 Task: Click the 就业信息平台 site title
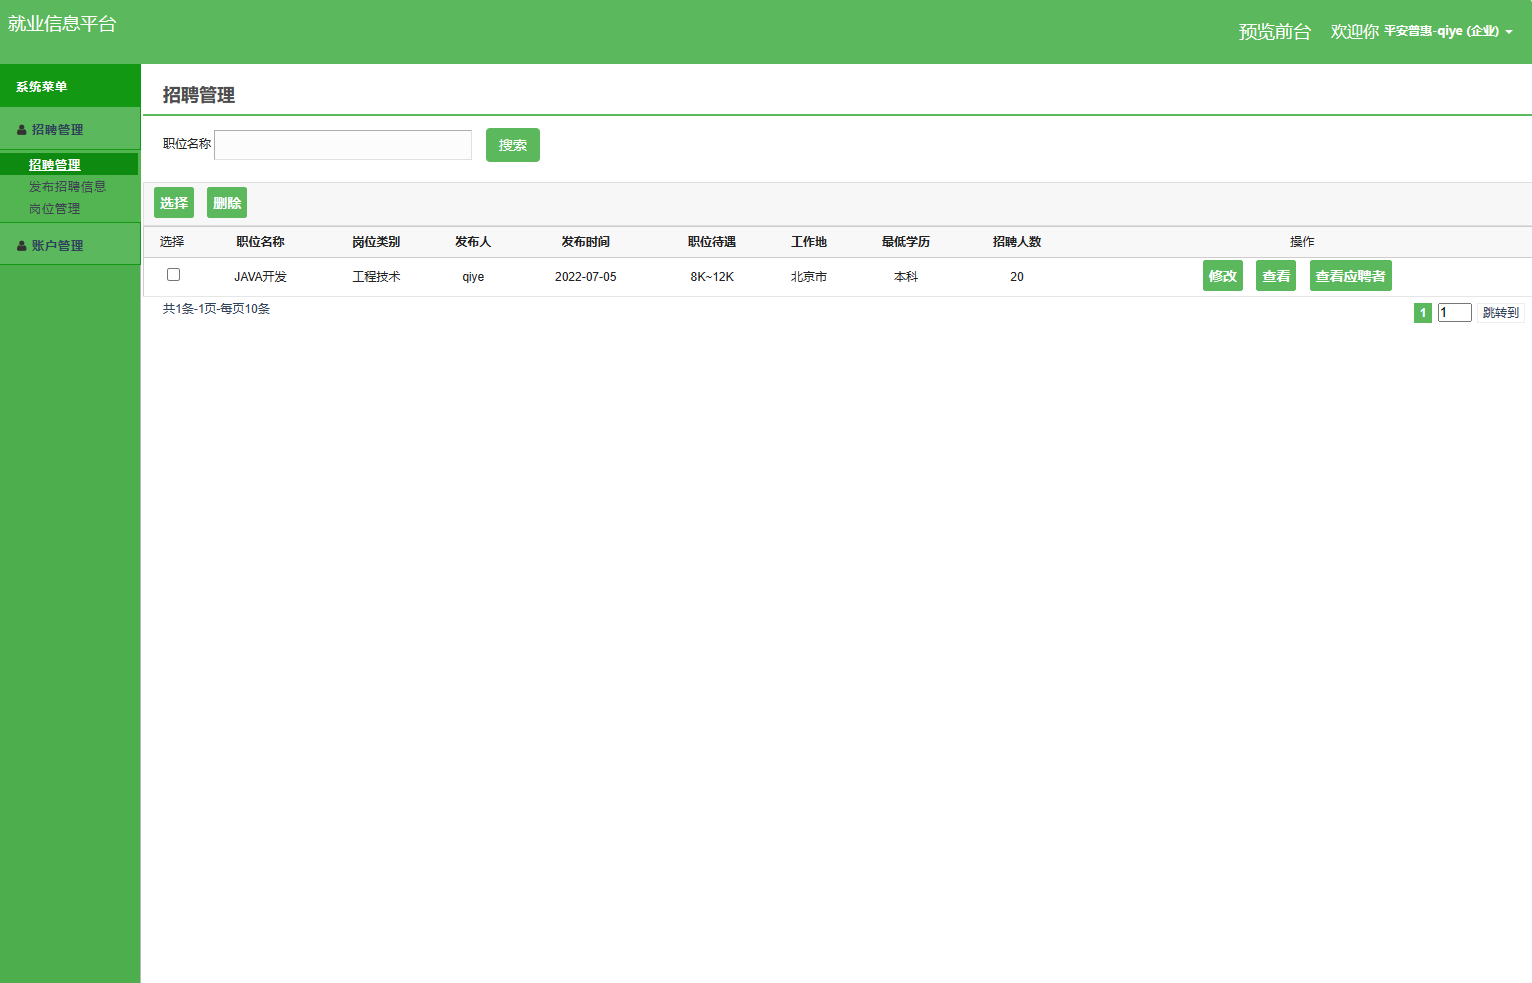pos(62,24)
